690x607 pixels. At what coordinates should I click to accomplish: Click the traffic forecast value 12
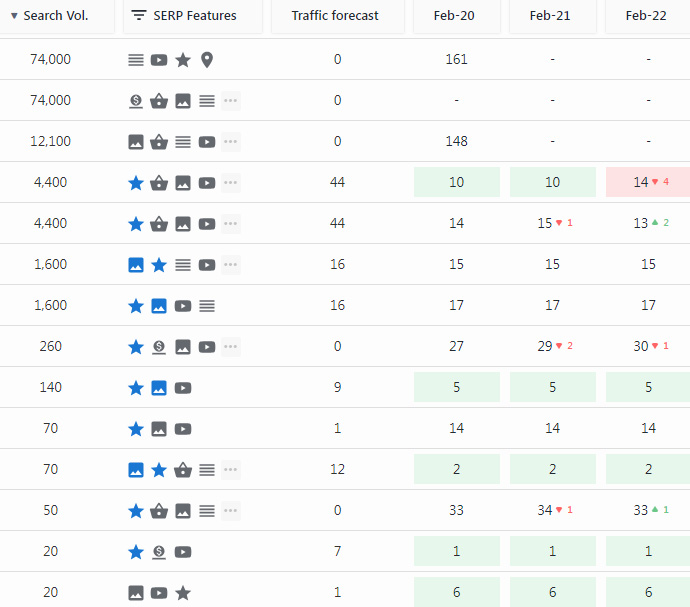(338, 469)
